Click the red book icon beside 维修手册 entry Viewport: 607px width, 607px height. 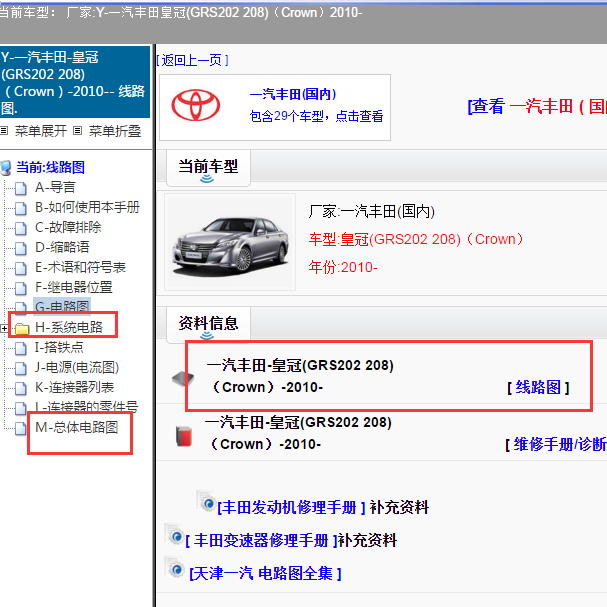pos(184,436)
